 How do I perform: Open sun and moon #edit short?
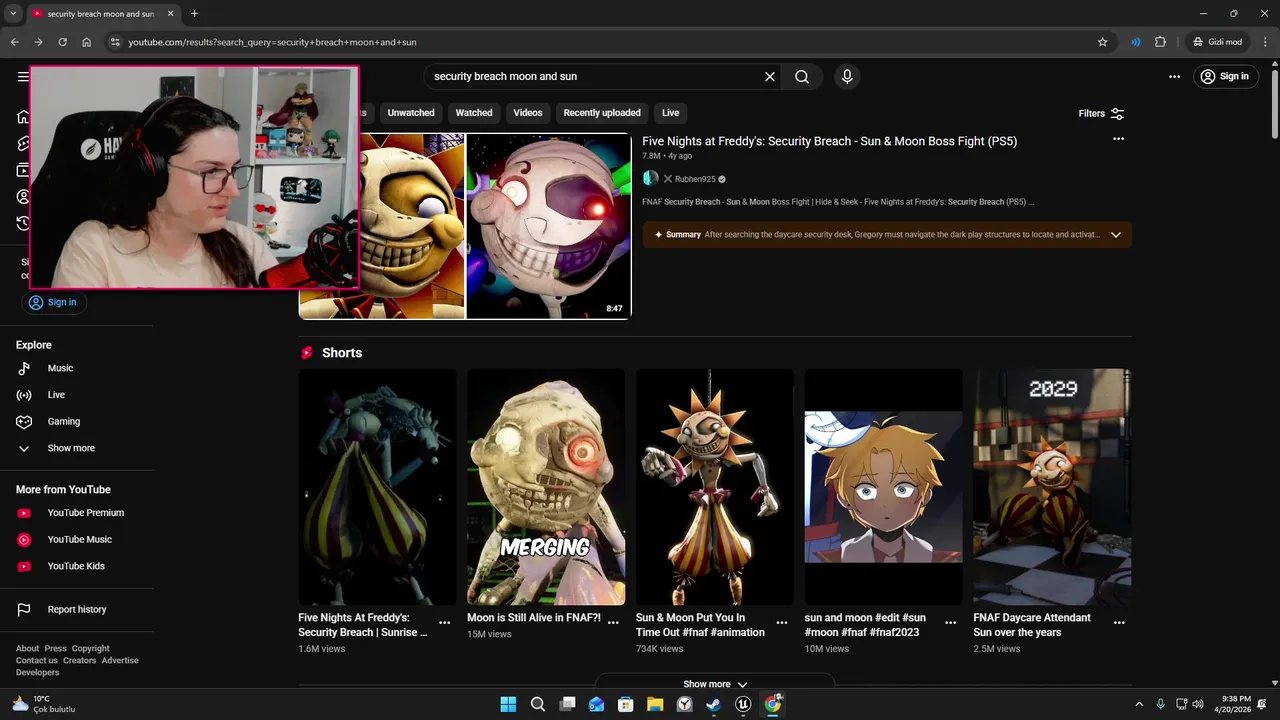[883, 487]
